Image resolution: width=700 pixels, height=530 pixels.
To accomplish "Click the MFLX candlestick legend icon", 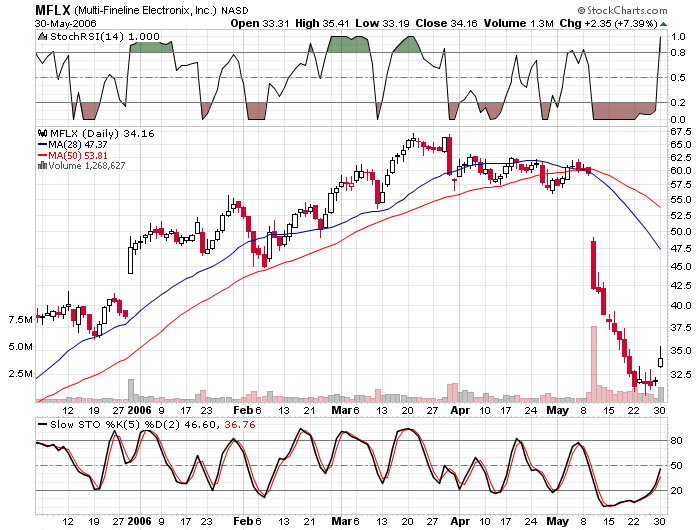I will tap(42, 133).
